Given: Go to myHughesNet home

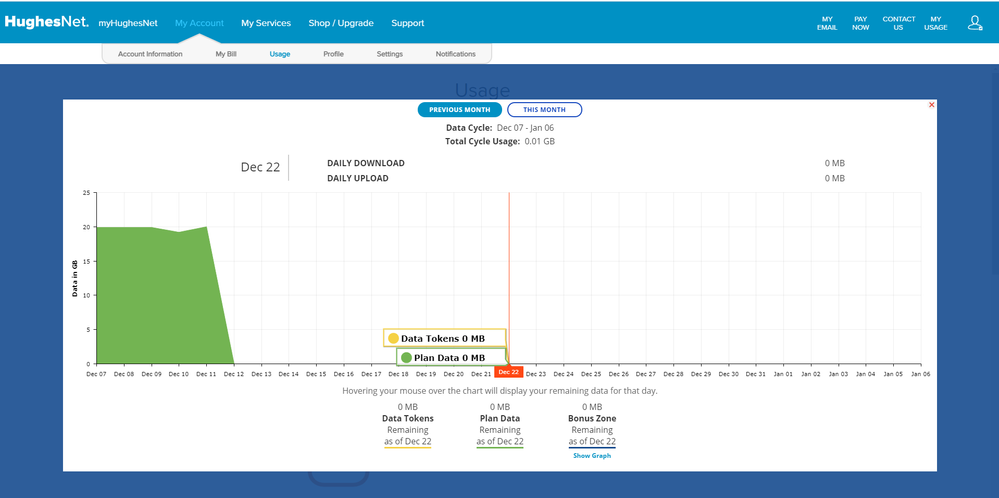Looking at the screenshot, I should click(128, 23).
